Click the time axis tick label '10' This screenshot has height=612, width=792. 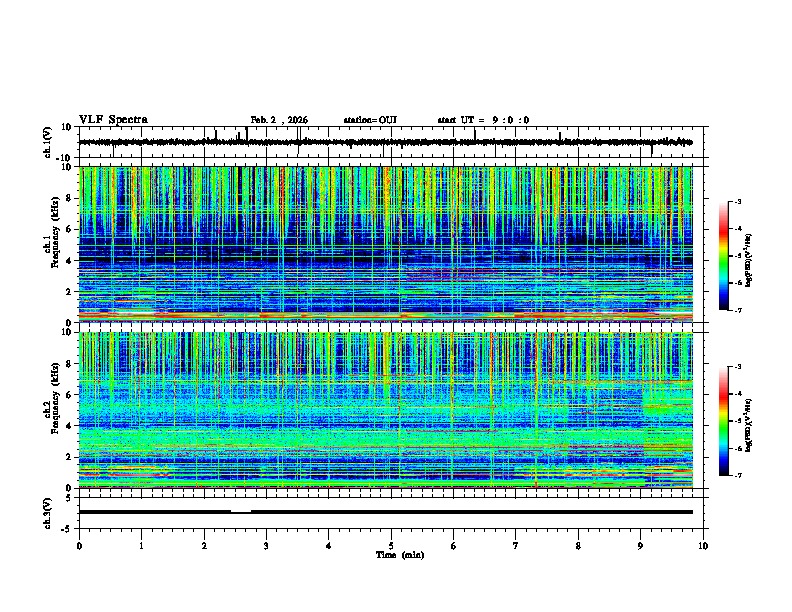pos(703,546)
